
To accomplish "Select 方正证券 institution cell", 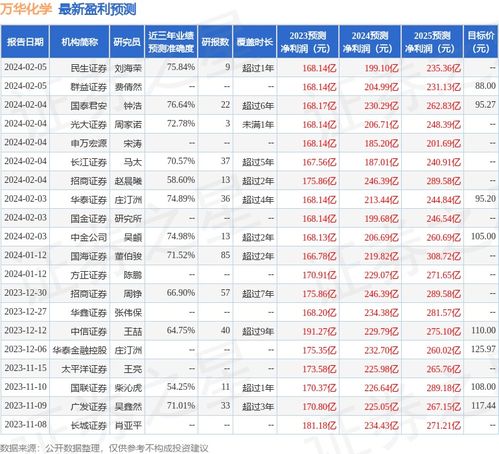I will (89, 275).
